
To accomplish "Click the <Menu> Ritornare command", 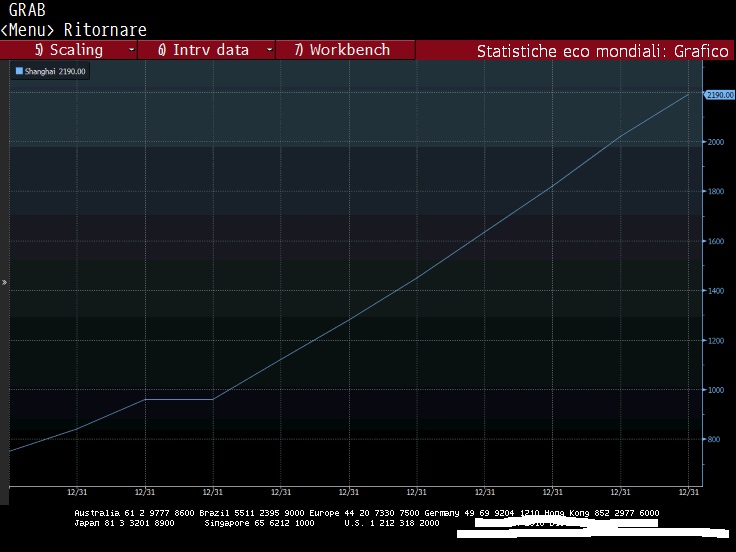I will (x=74, y=30).
